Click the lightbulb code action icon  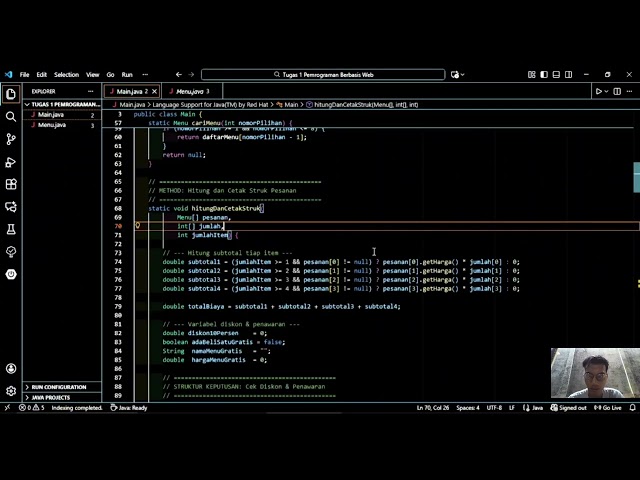[138, 225]
